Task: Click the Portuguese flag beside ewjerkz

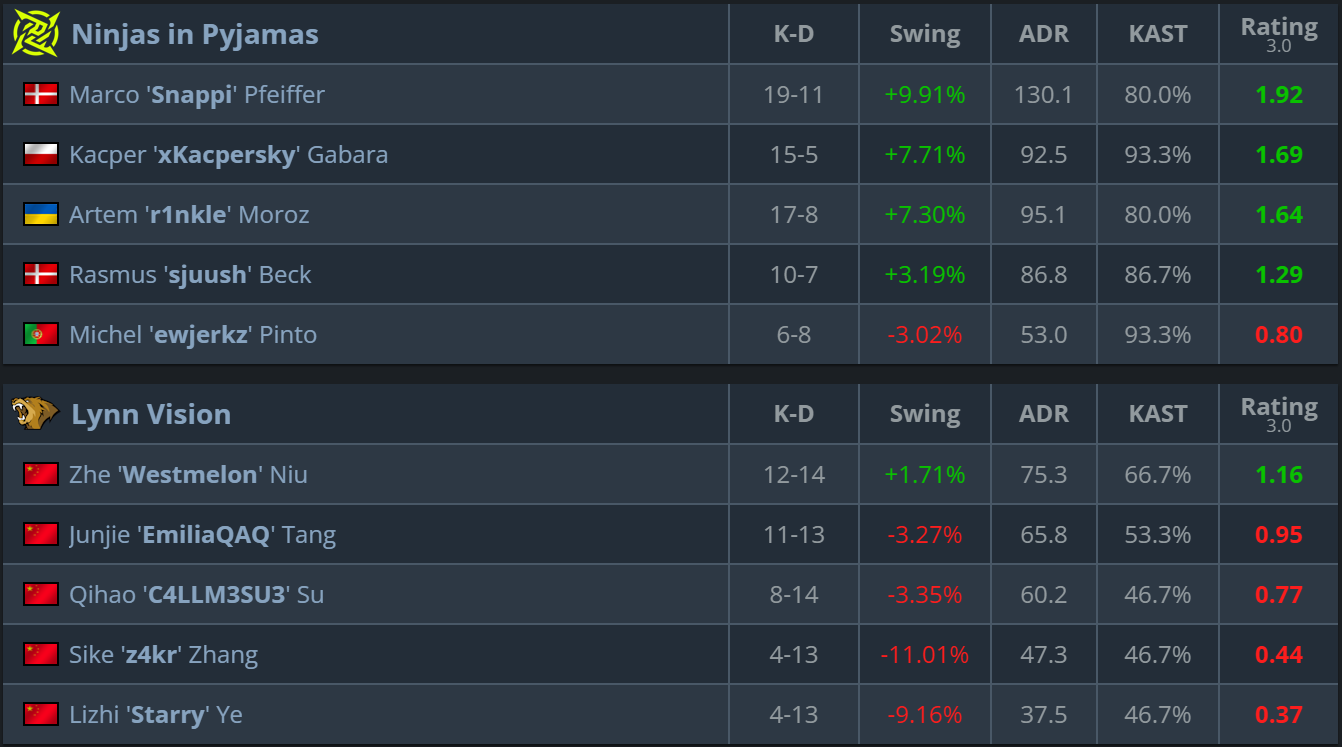Action: pos(41,335)
